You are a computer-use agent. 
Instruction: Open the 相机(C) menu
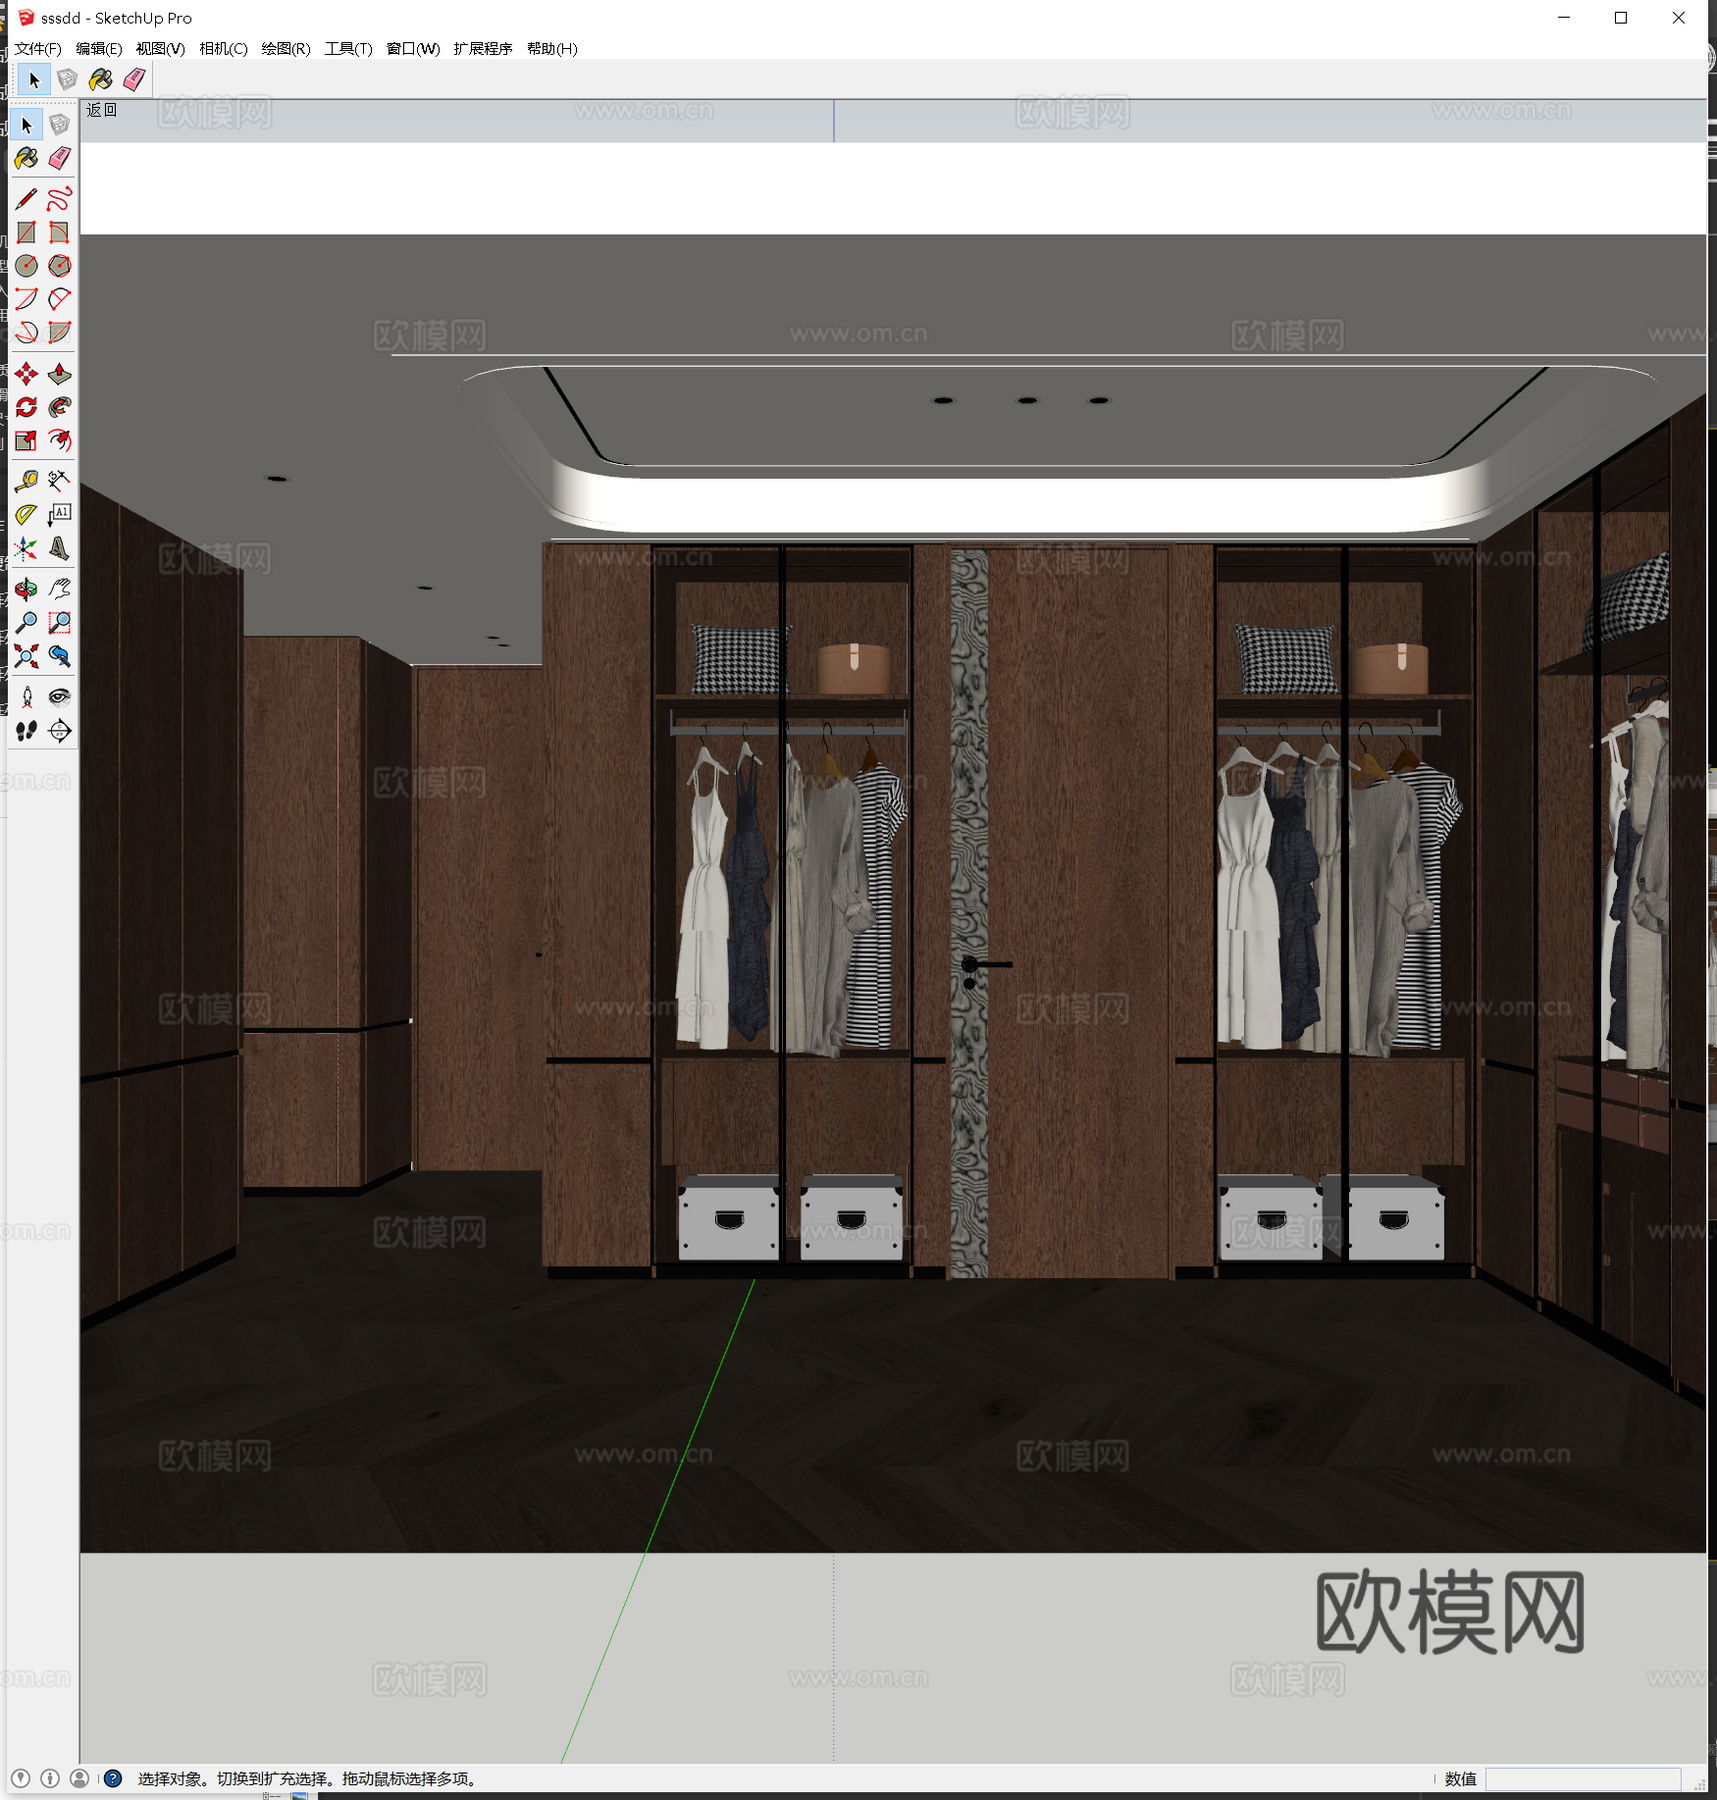point(223,49)
